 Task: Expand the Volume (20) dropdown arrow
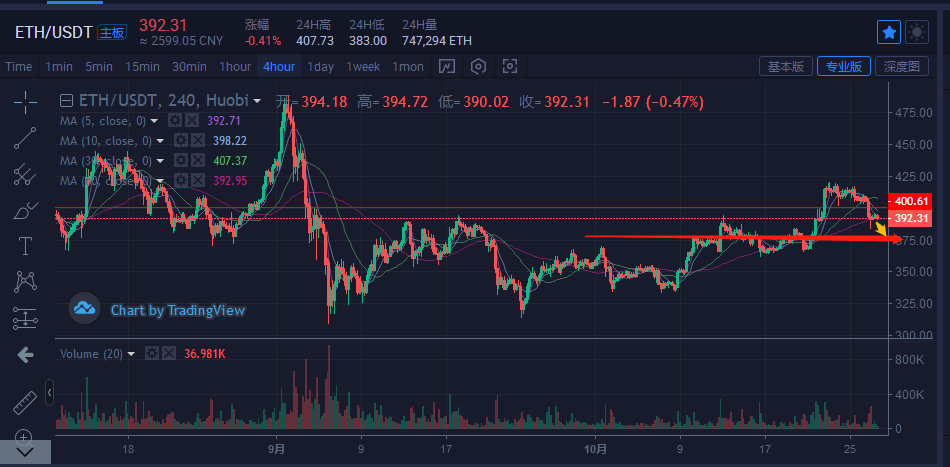[x=132, y=354]
